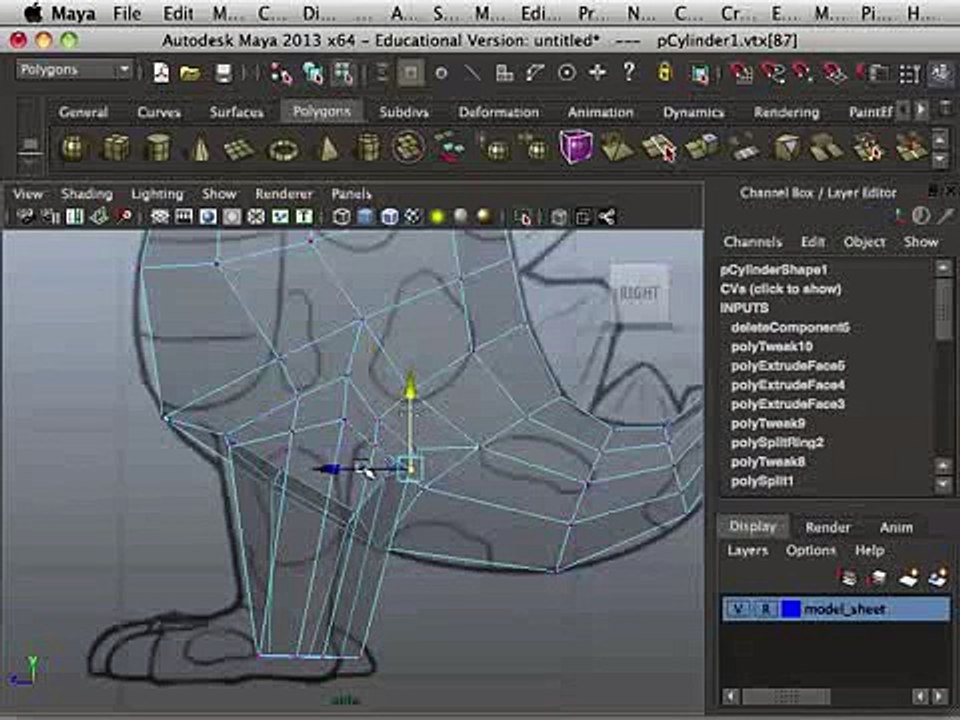Image resolution: width=960 pixels, height=720 pixels.
Task: Open Layers menu in Layer Editor
Action: 748,550
